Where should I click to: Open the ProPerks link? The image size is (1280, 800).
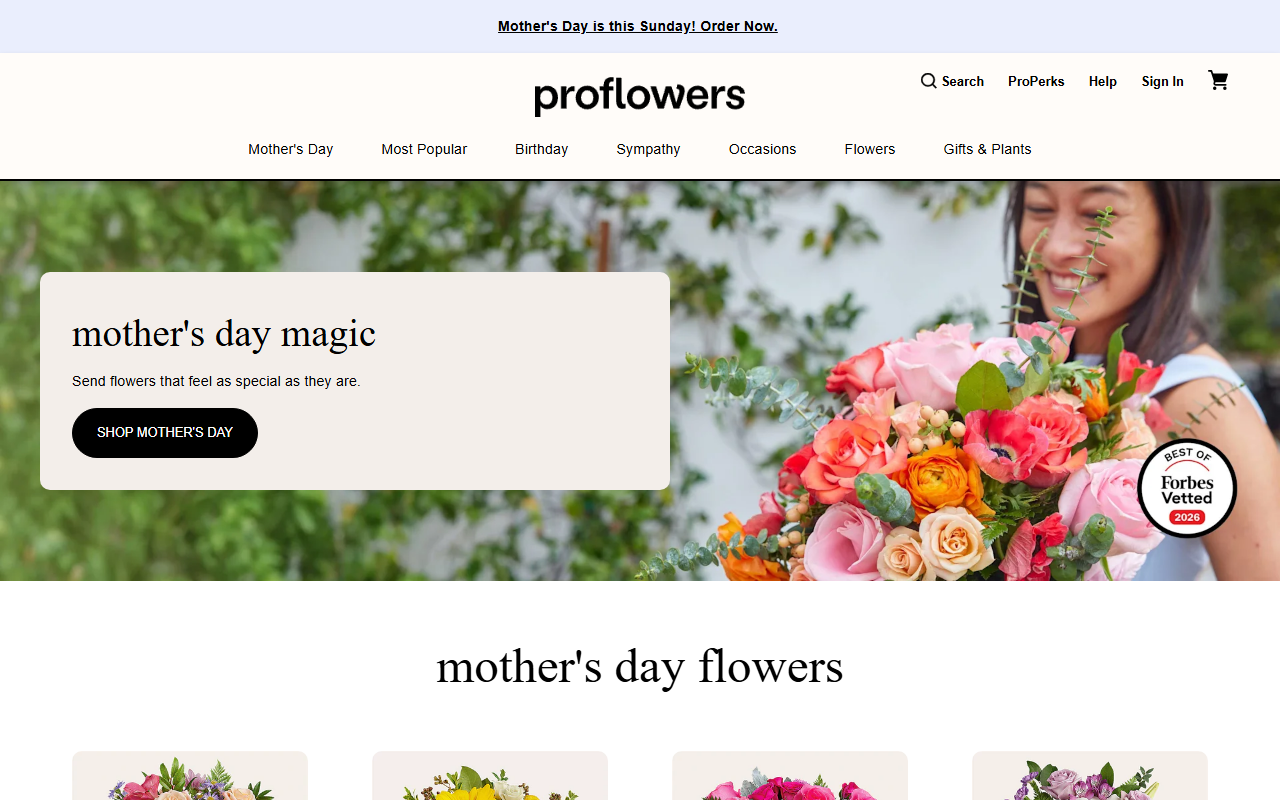1036,81
